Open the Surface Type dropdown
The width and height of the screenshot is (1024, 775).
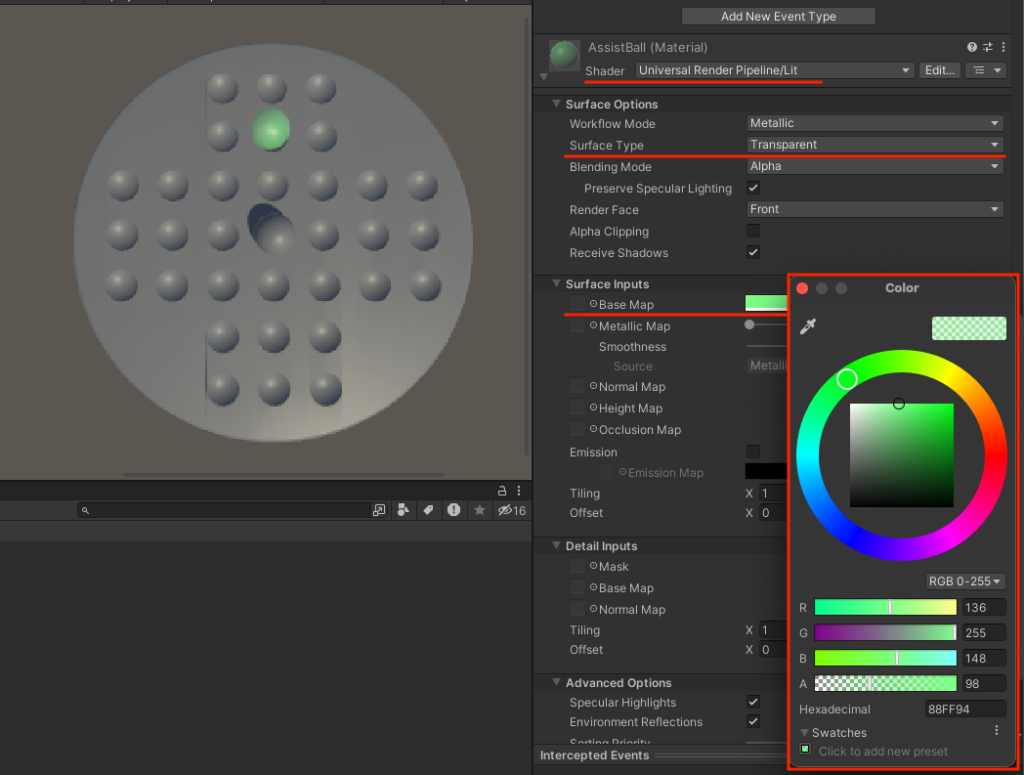pos(873,144)
